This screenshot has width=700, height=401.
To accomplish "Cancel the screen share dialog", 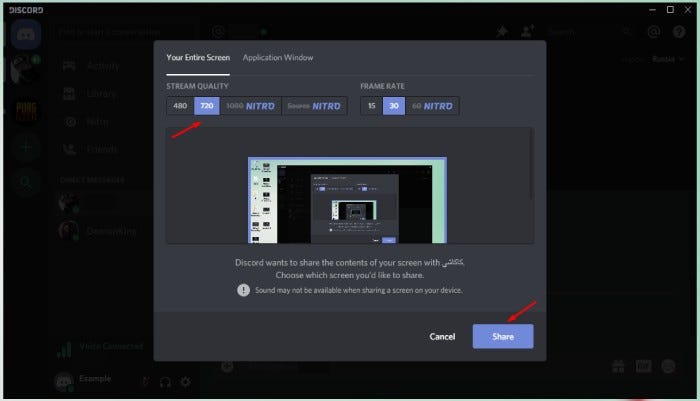I will (442, 336).
